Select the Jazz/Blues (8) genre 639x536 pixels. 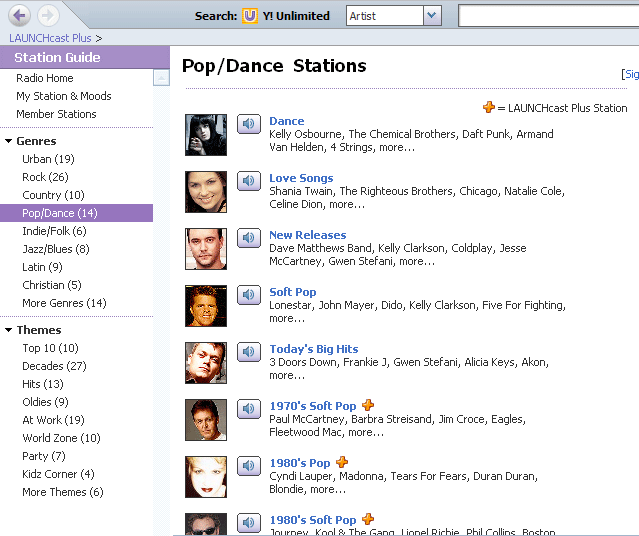pyautogui.click(x=56, y=249)
